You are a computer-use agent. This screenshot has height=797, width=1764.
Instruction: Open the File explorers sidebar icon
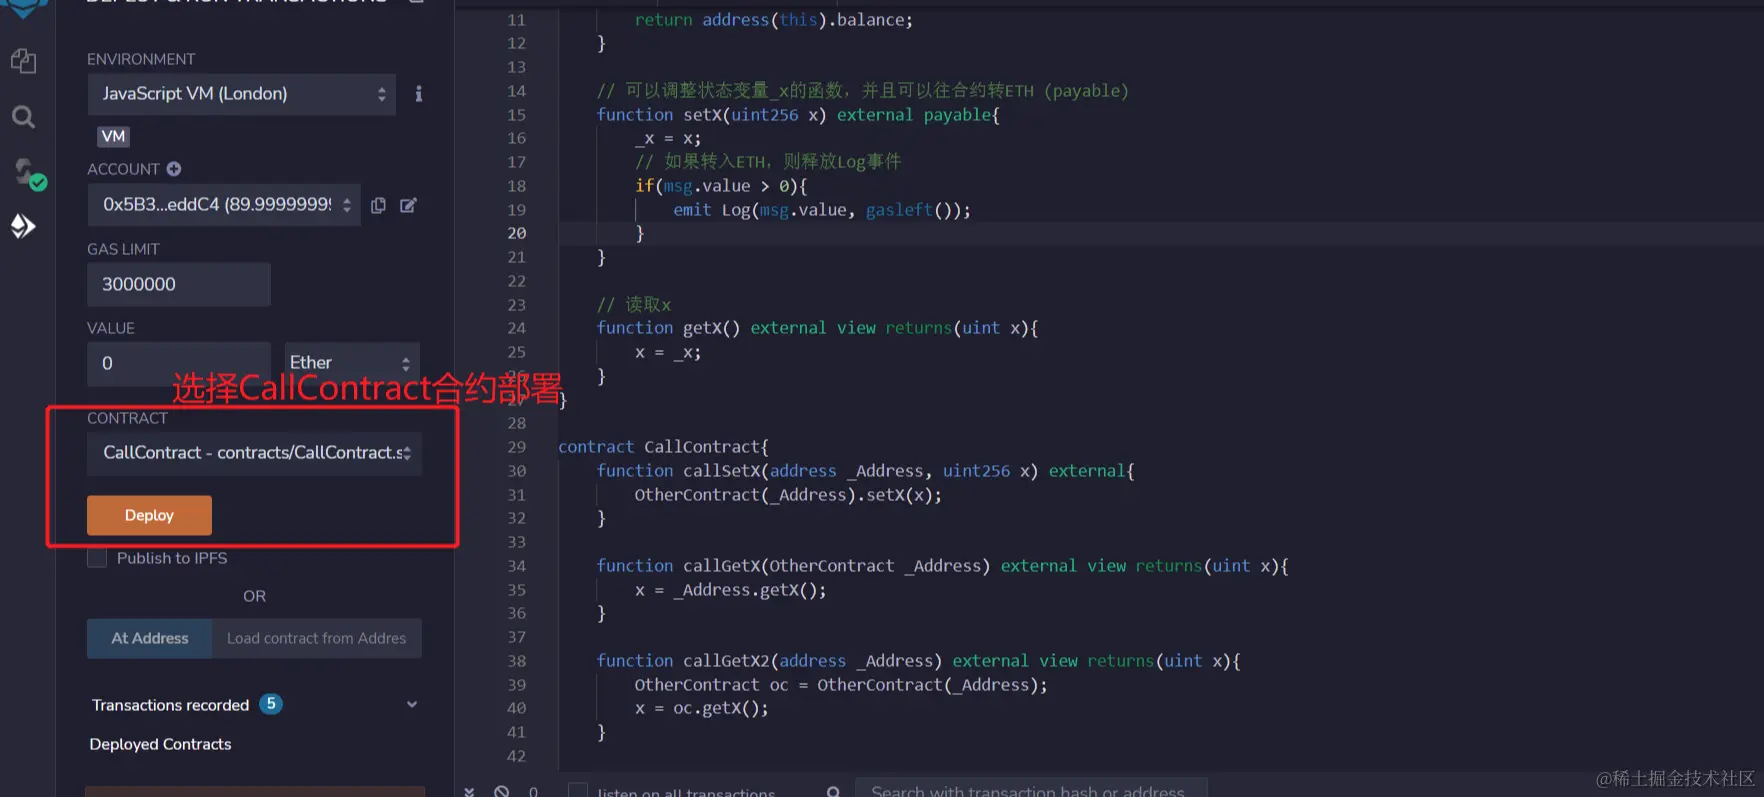point(23,61)
